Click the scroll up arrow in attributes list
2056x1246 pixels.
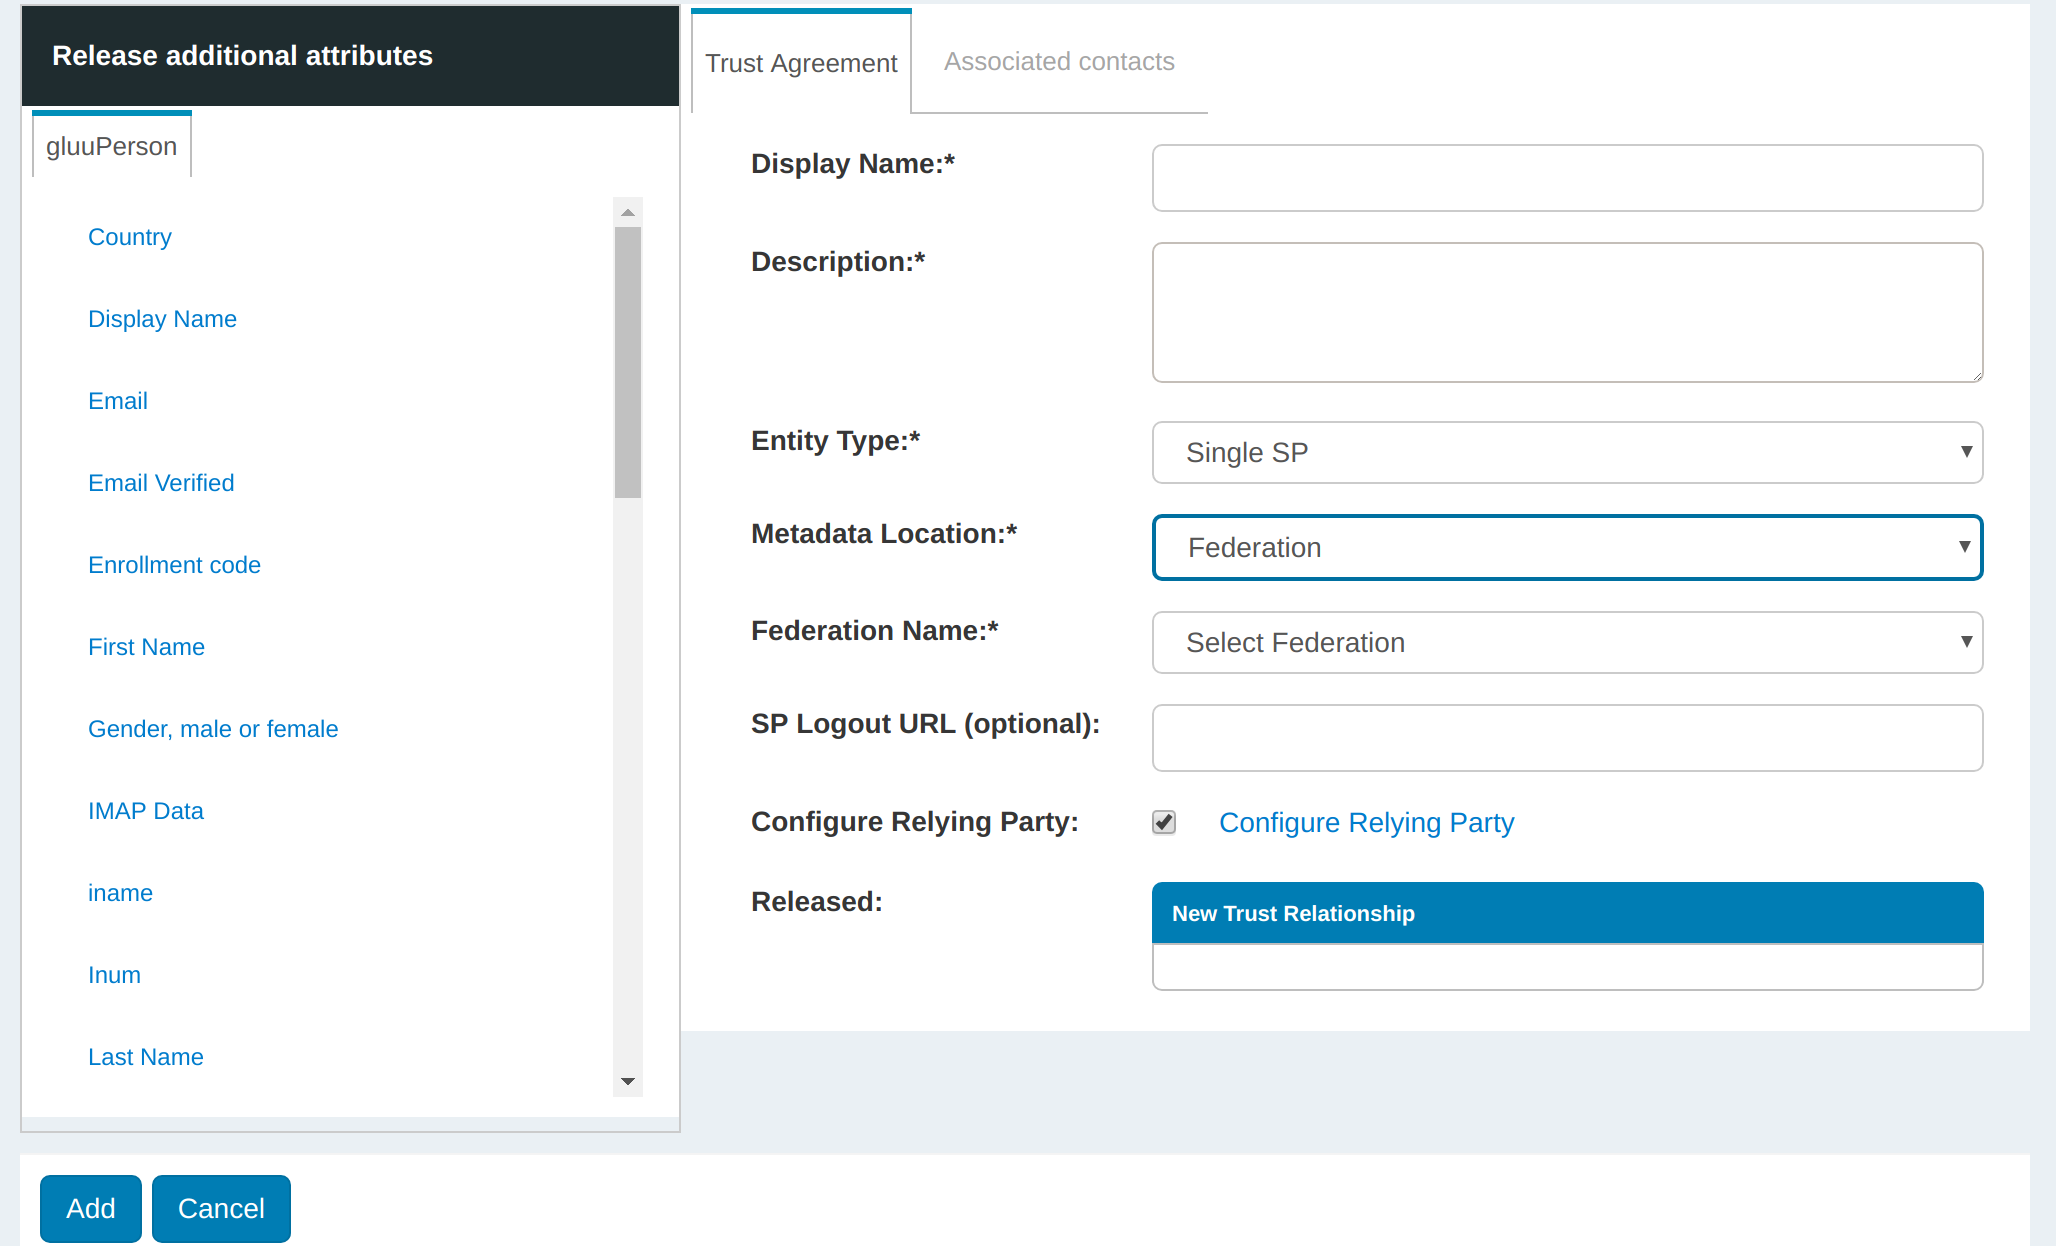tap(628, 212)
